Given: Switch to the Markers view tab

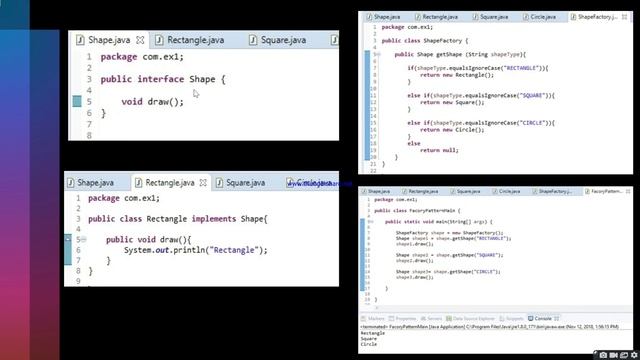Looking at the screenshot, I should (x=373, y=318).
